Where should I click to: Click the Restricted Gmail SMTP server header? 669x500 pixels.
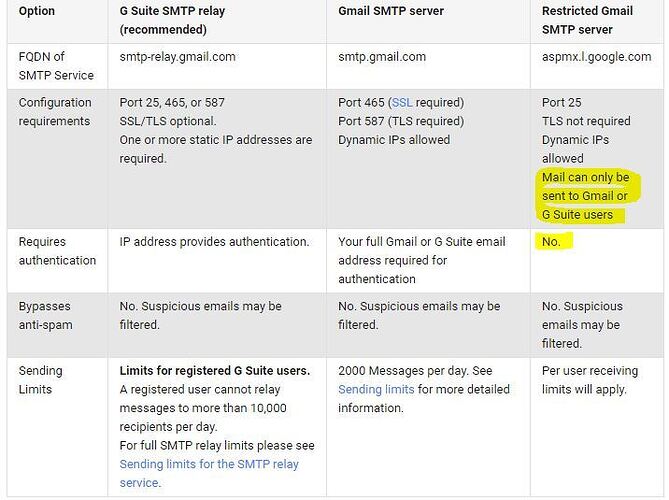[587, 20]
